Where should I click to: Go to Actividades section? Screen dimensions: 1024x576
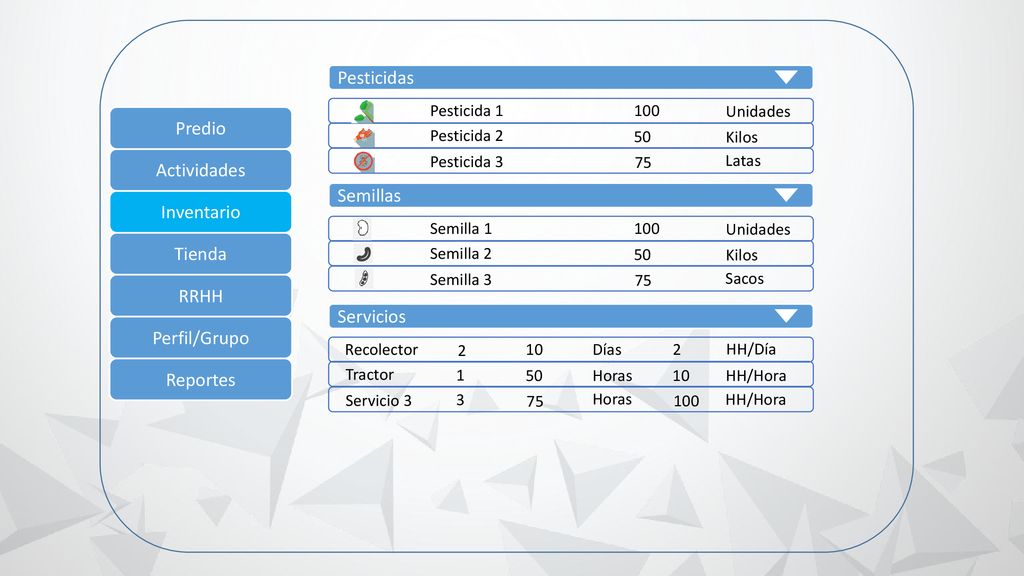(x=200, y=170)
